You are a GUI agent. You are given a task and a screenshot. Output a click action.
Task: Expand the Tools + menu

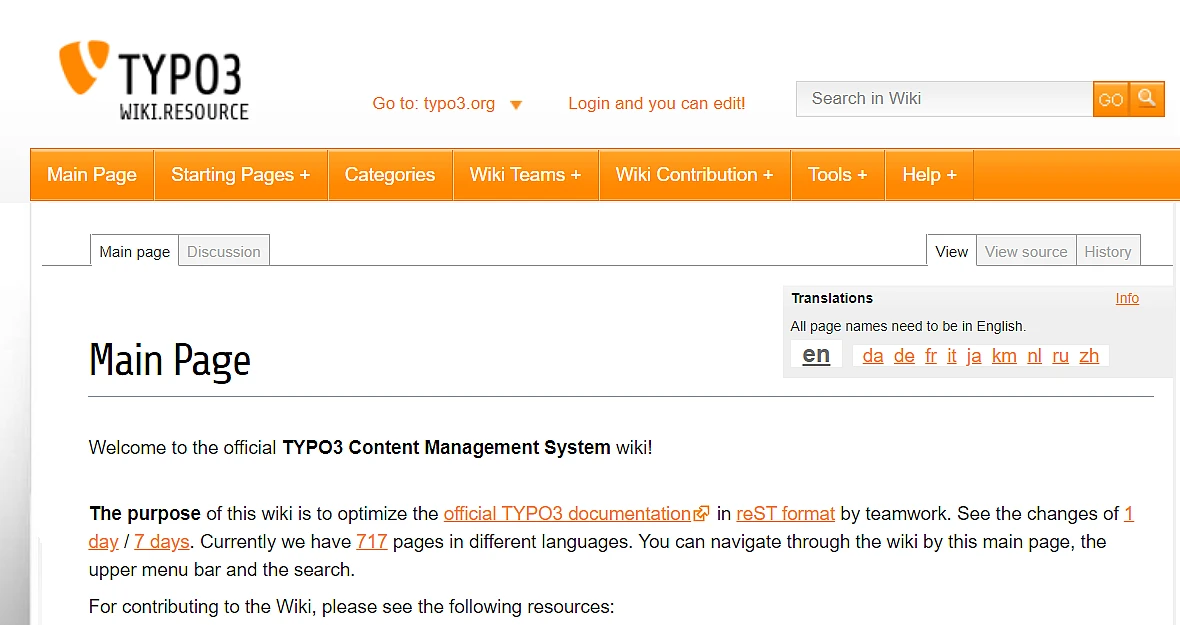click(x=837, y=175)
